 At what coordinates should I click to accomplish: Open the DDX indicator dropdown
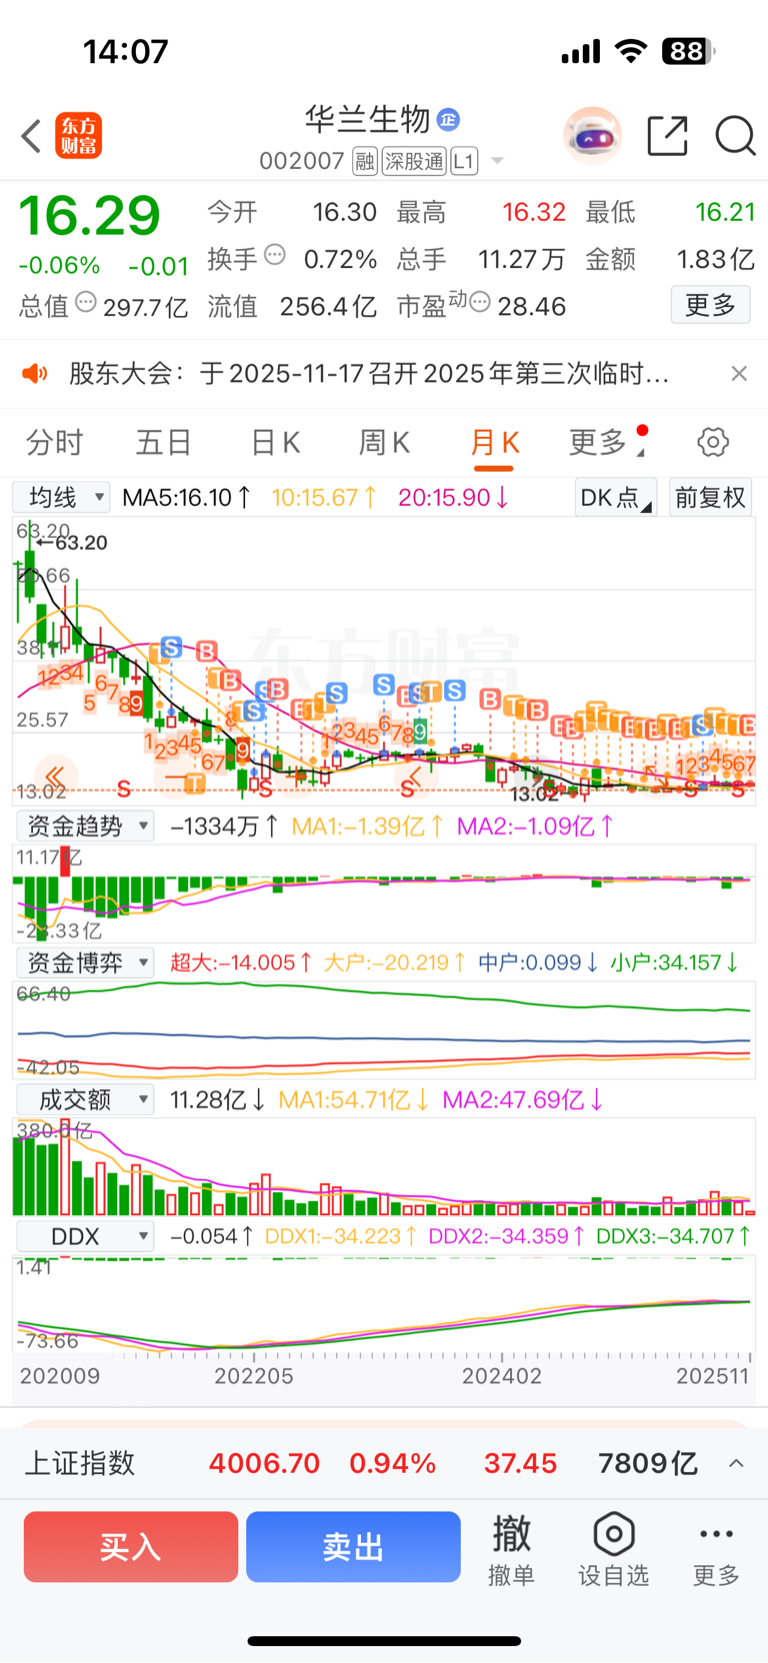pos(84,1237)
